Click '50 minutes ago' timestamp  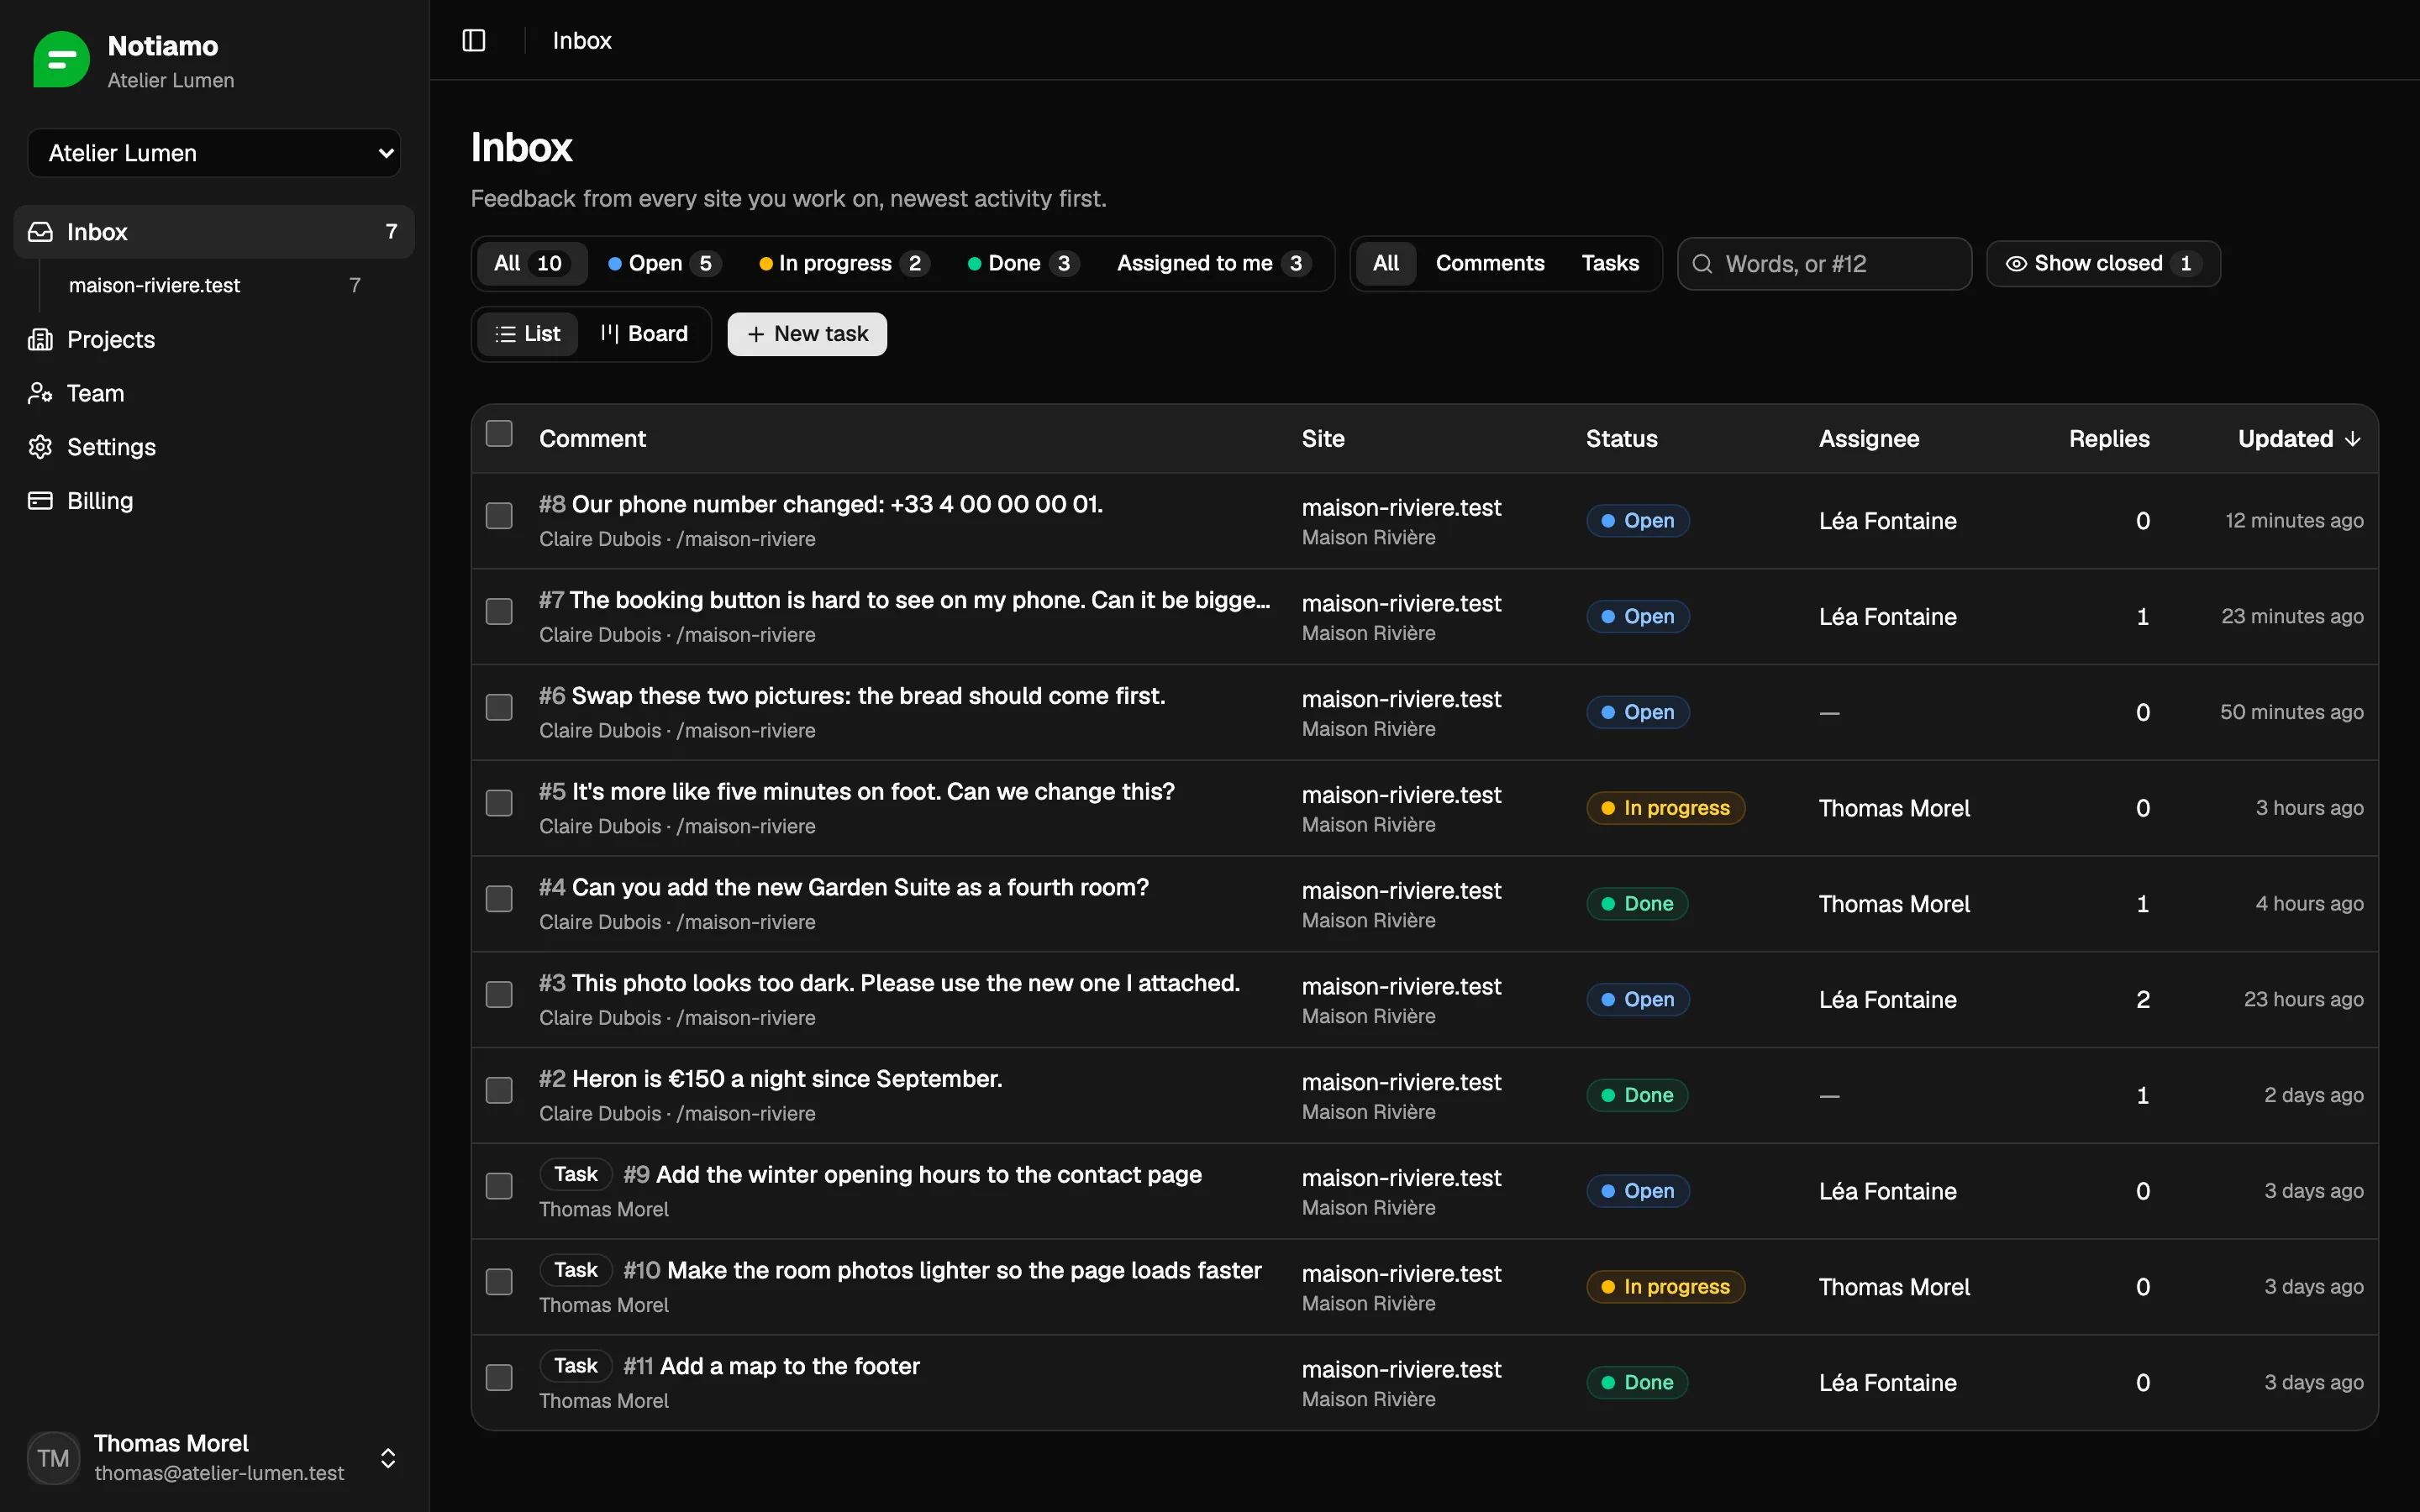pos(2291,712)
